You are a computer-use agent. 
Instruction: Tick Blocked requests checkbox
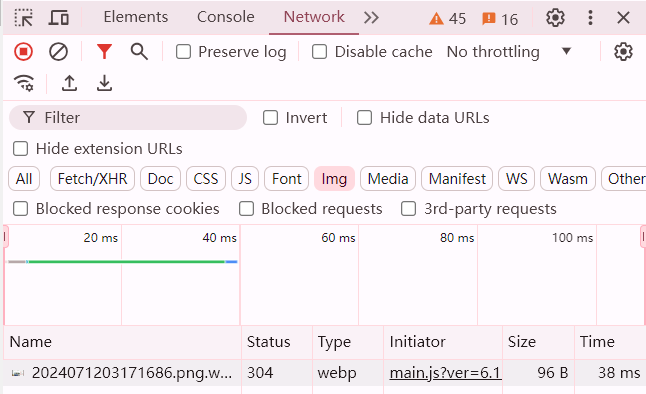[246, 209]
